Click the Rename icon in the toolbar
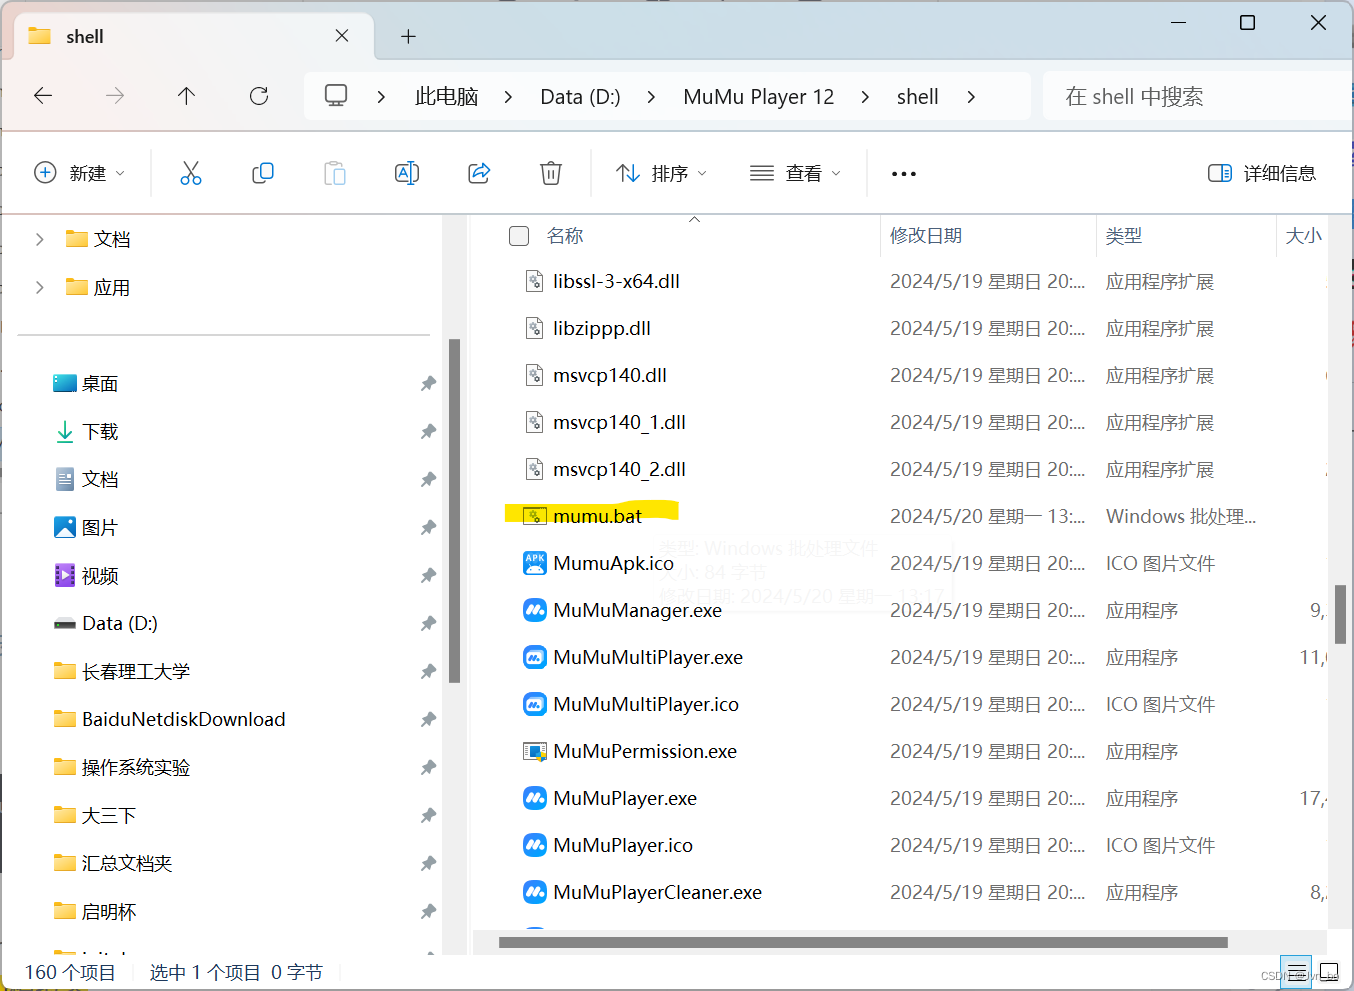 coord(407,172)
